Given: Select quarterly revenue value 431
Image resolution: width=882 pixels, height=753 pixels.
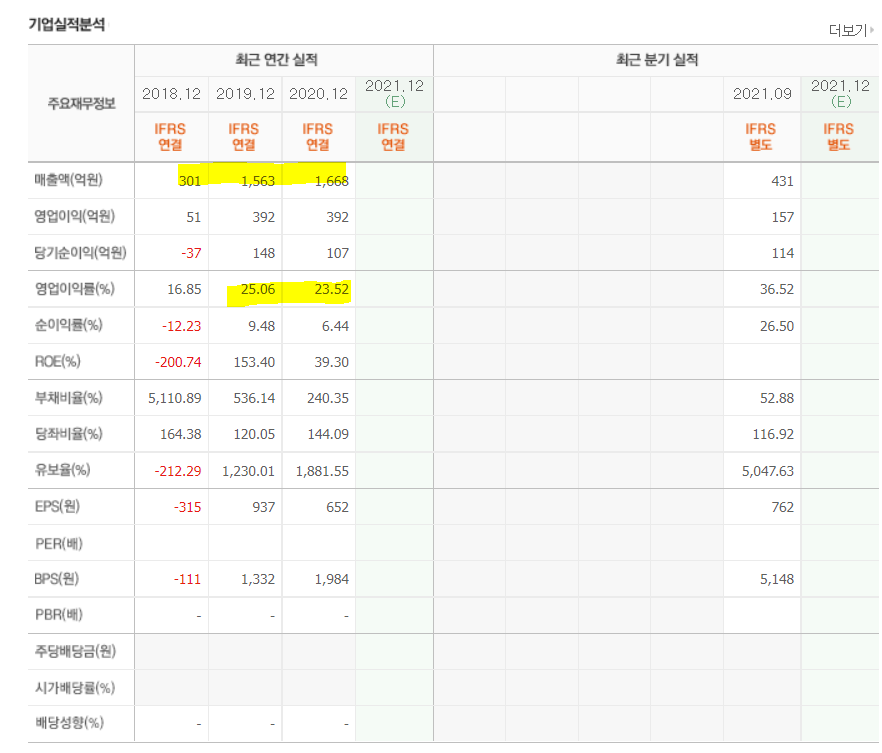Looking at the screenshot, I should click(x=782, y=181).
